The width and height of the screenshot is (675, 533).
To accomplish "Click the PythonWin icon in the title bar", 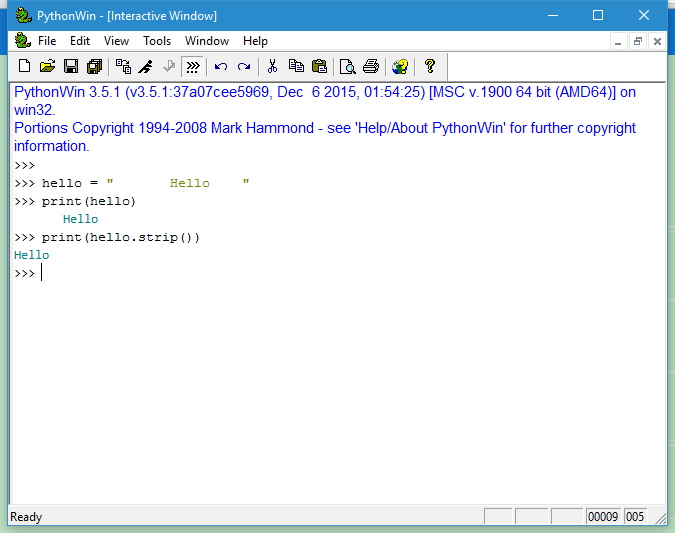I will coord(24,15).
